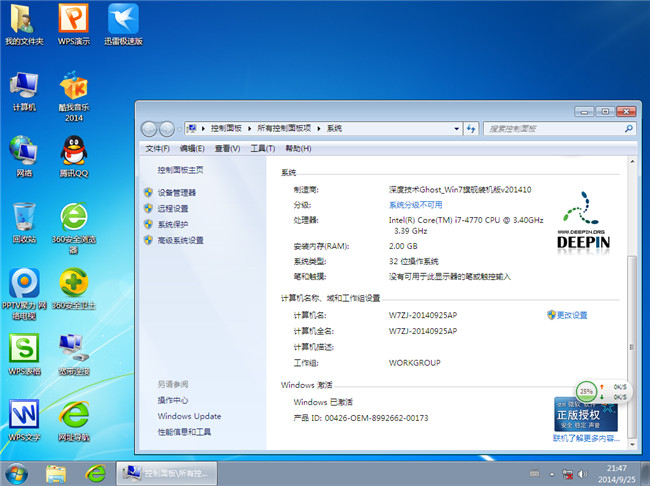The width and height of the screenshot is (650, 486).
Task: Click the refresh button beside address bar
Action: click(471, 129)
